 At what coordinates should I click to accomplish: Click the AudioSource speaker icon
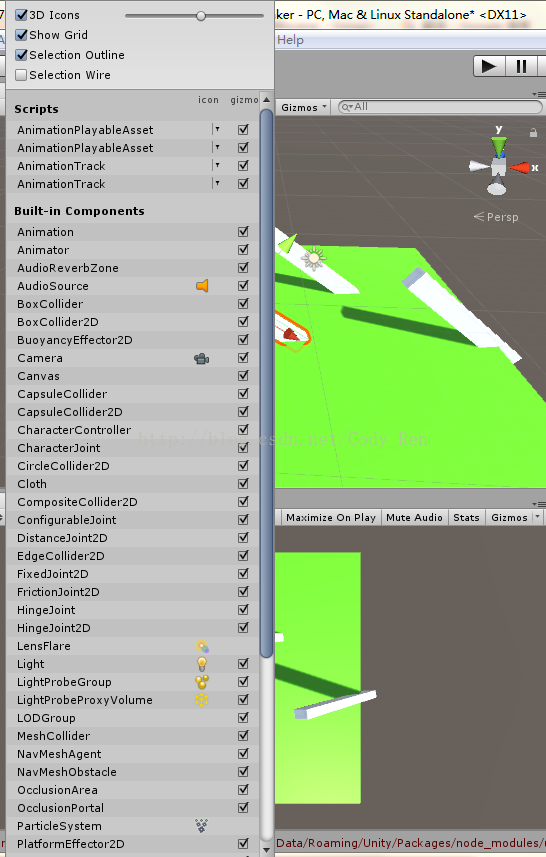[202, 286]
